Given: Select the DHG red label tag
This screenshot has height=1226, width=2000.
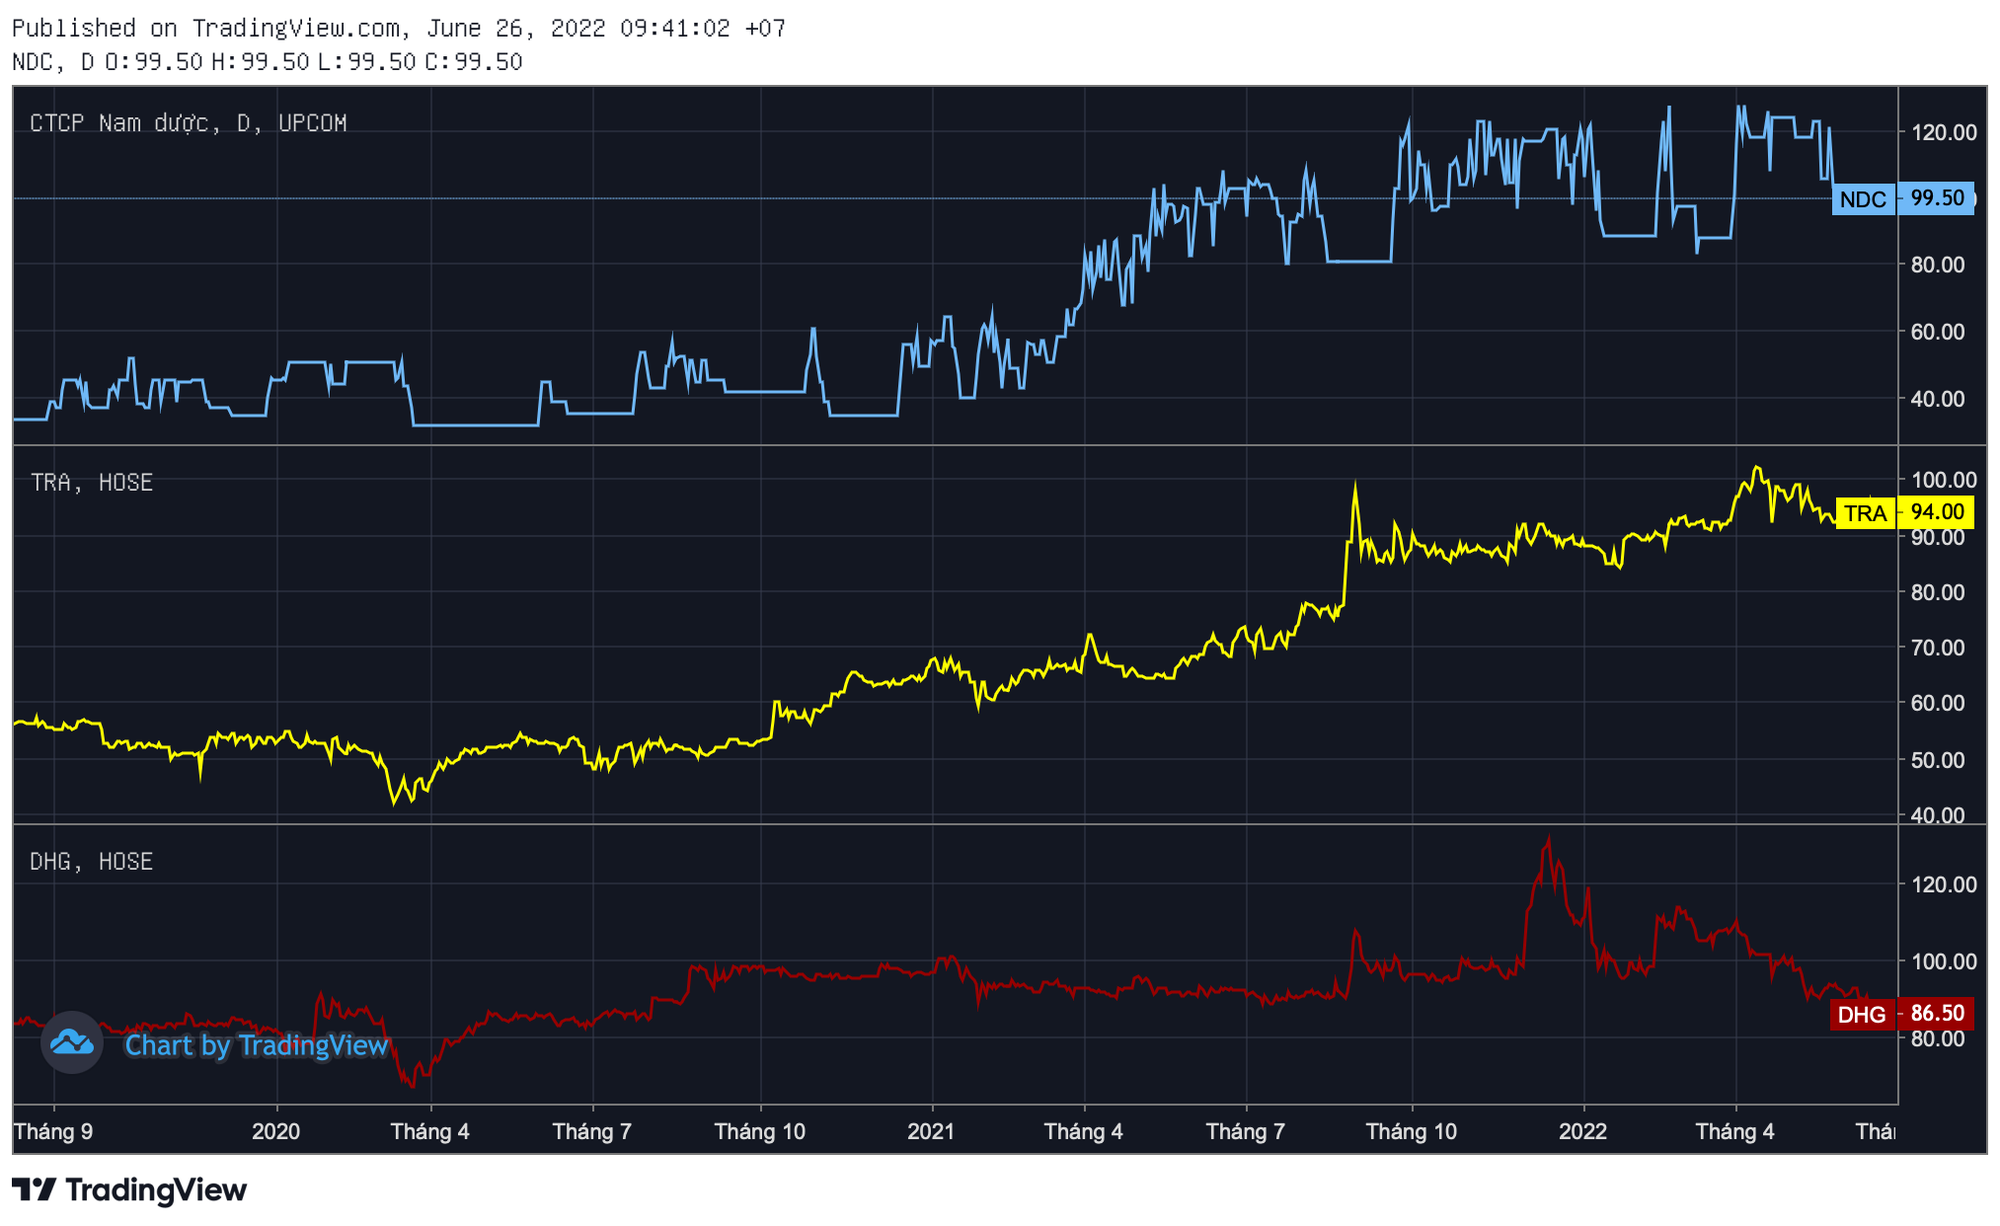Looking at the screenshot, I should tap(1861, 1015).
